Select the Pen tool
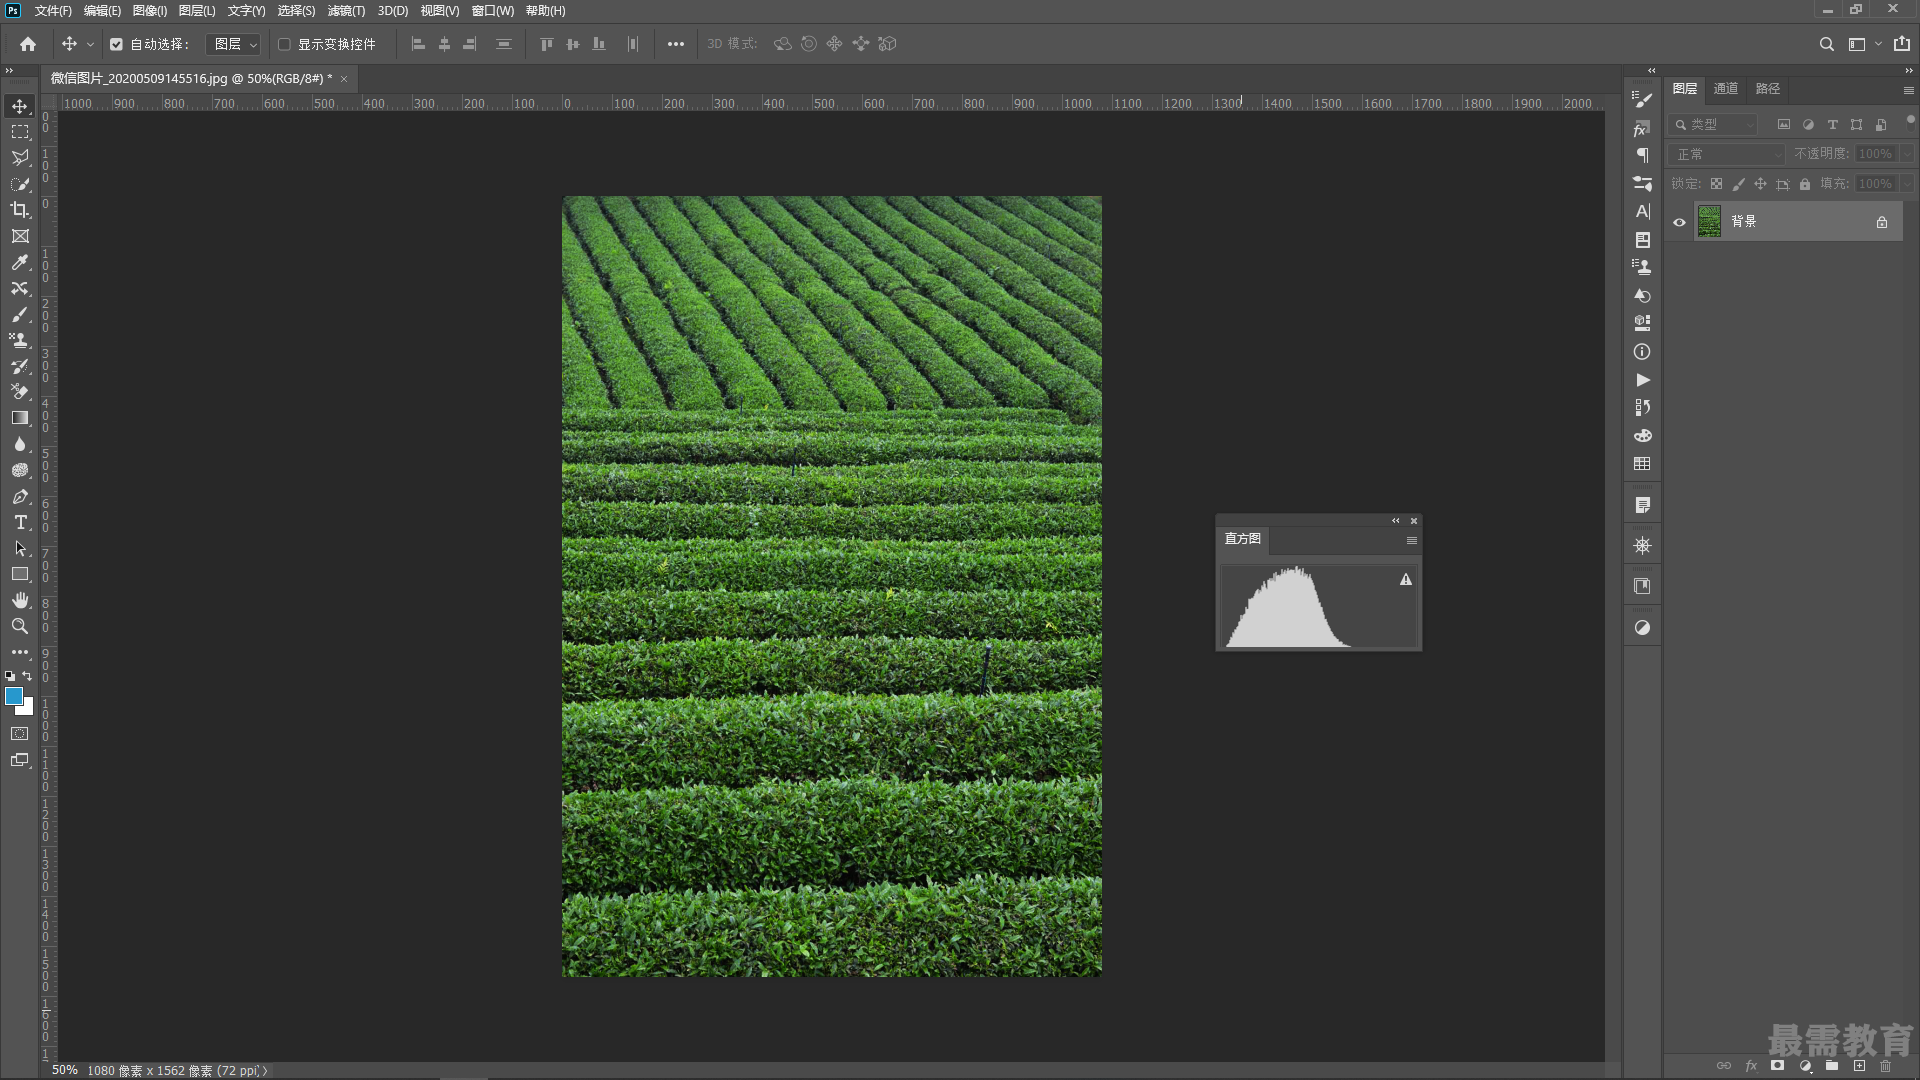 point(20,496)
